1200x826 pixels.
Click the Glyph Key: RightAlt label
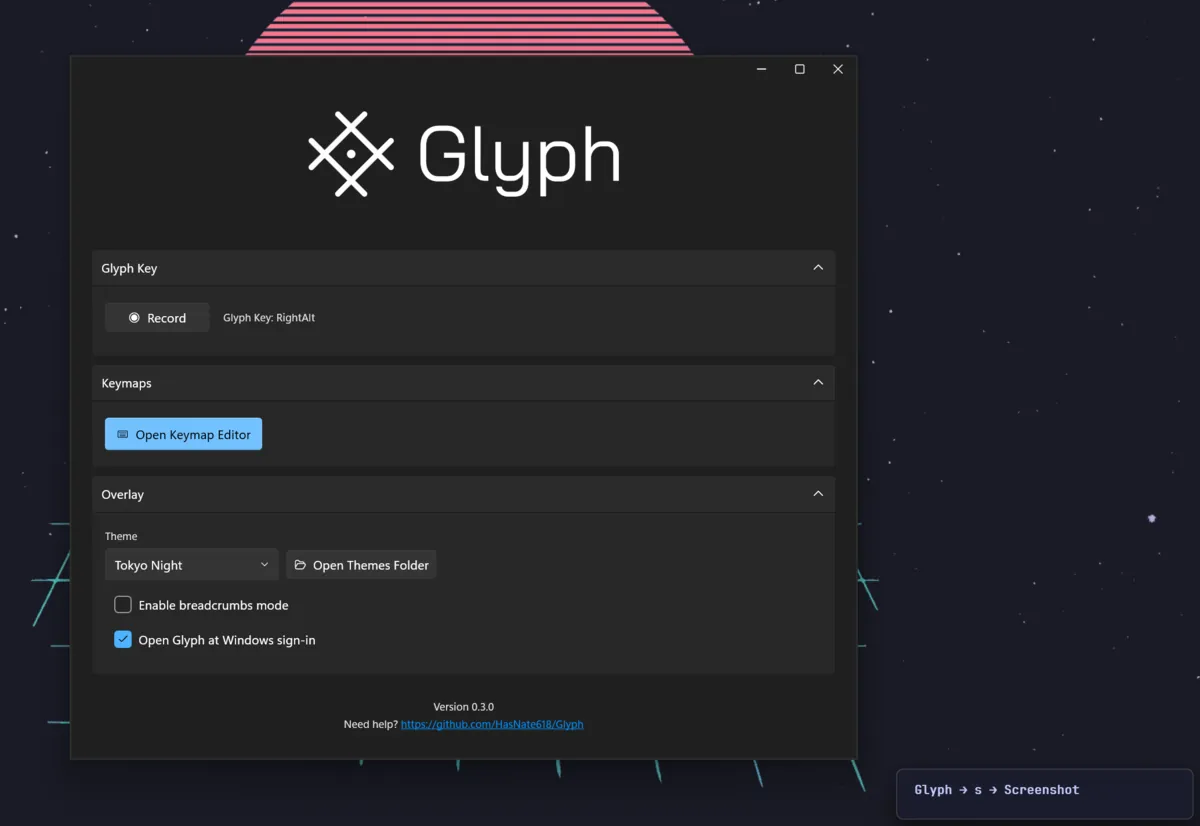(x=269, y=318)
